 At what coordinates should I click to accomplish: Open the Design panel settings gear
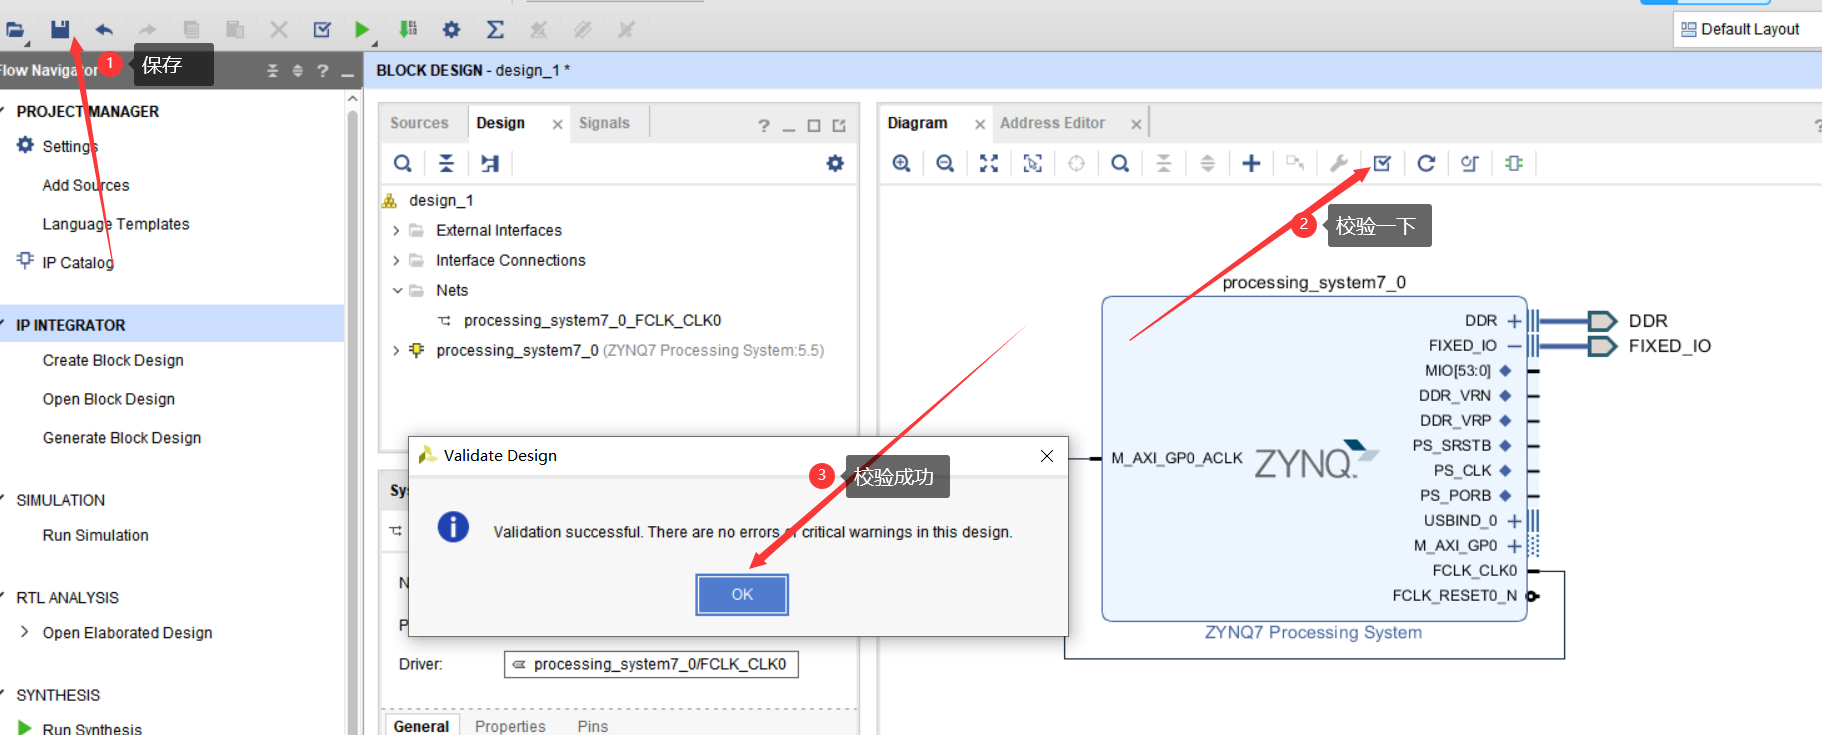pos(835,163)
